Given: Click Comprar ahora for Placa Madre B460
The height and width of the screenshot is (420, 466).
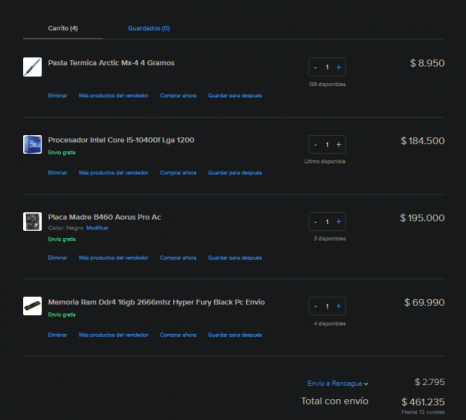Looking at the screenshot, I should click(x=178, y=258).
